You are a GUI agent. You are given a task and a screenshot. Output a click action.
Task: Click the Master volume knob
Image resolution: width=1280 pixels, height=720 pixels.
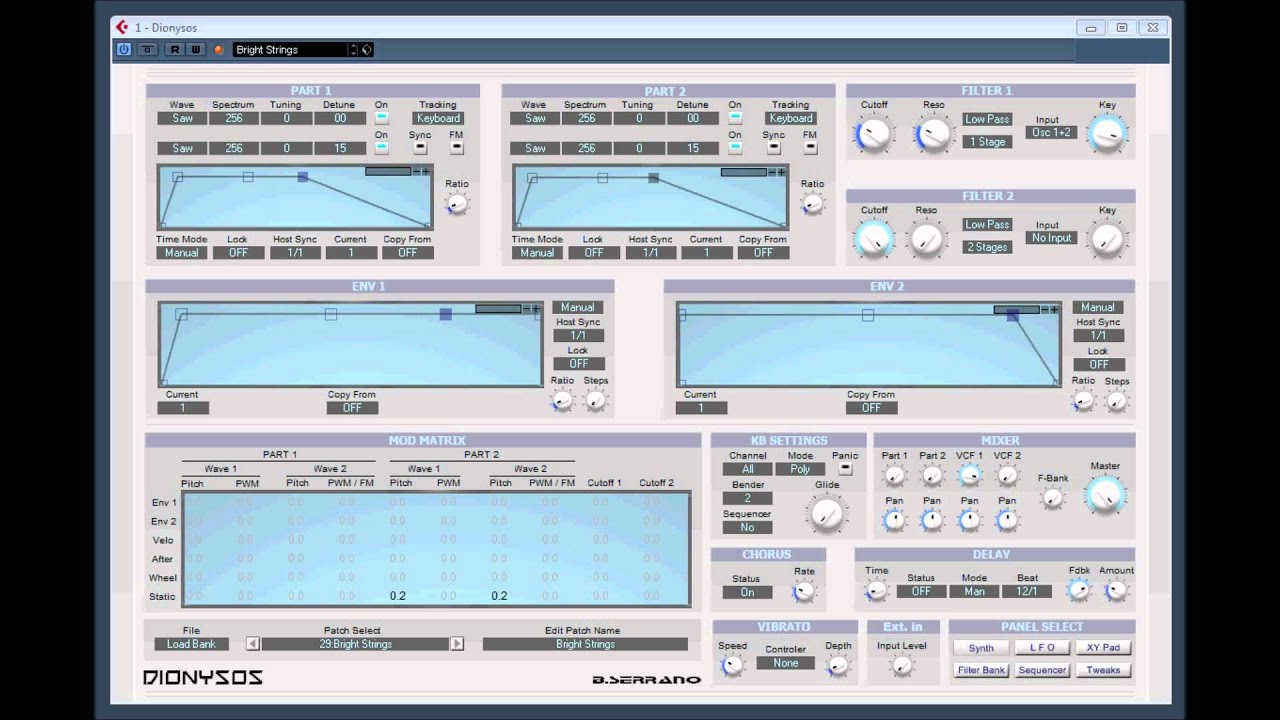pos(1105,495)
